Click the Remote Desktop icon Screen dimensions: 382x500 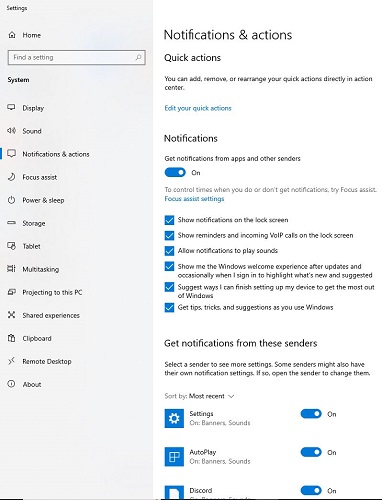click(x=12, y=361)
